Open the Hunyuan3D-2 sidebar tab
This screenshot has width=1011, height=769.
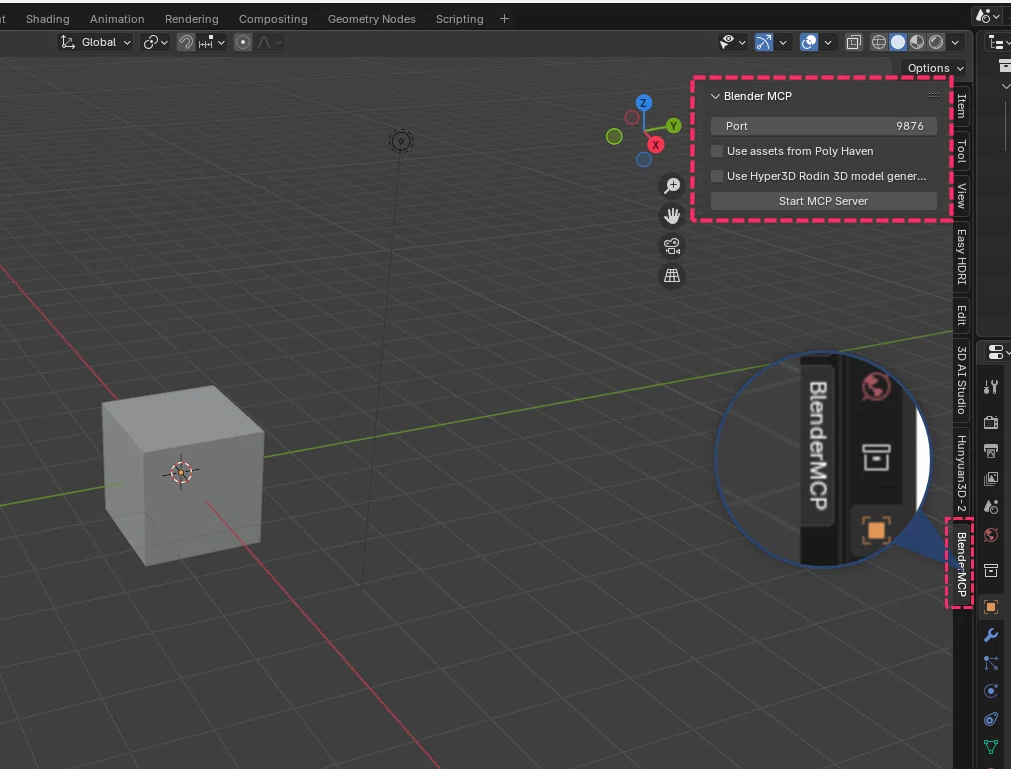(x=961, y=472)
